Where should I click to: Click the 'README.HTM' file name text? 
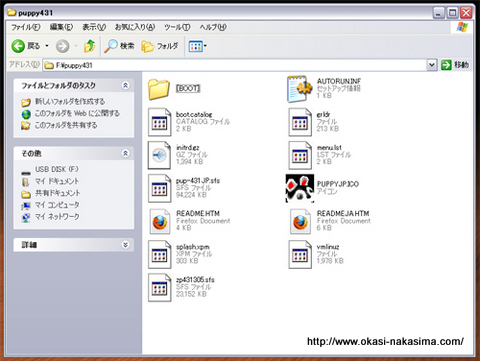tap(198, 213)
